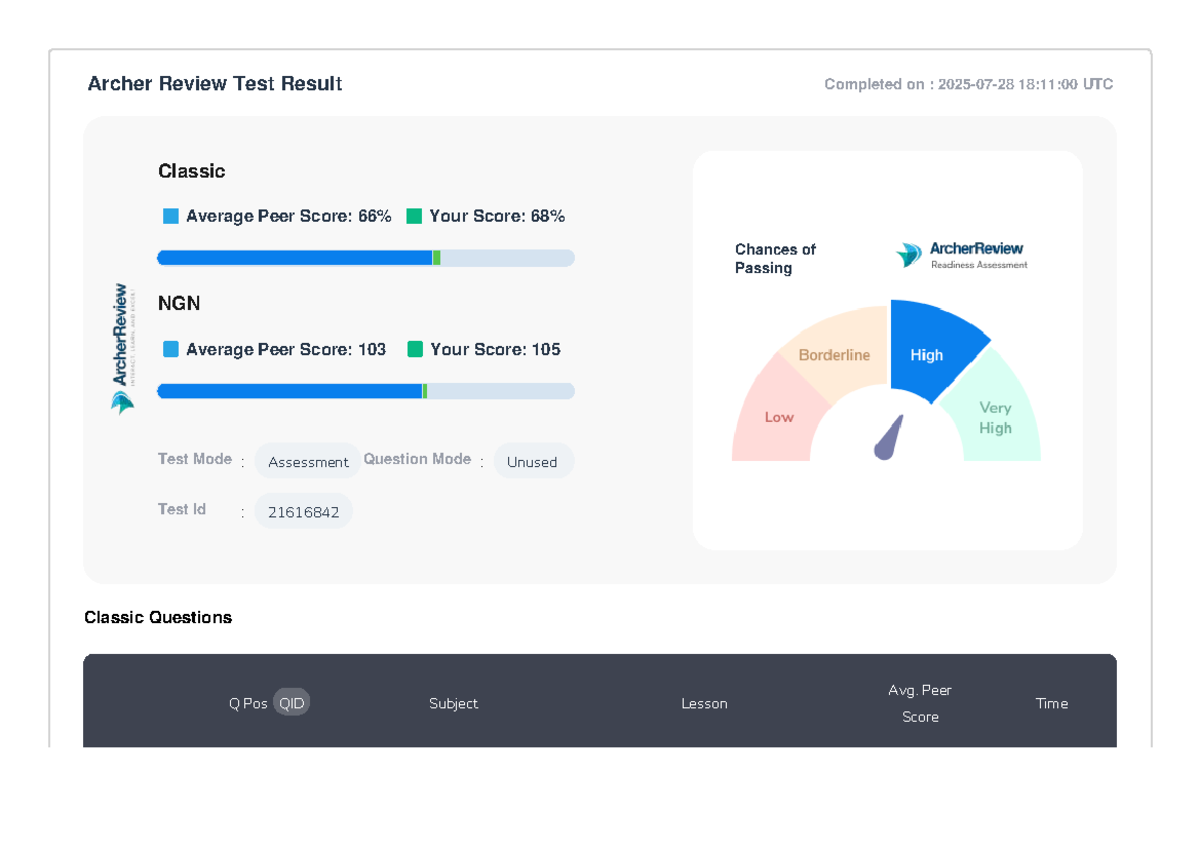Click the green Your Score square under Classic
The width and height of the screenshot is (1200, 849).
(414, 216)
